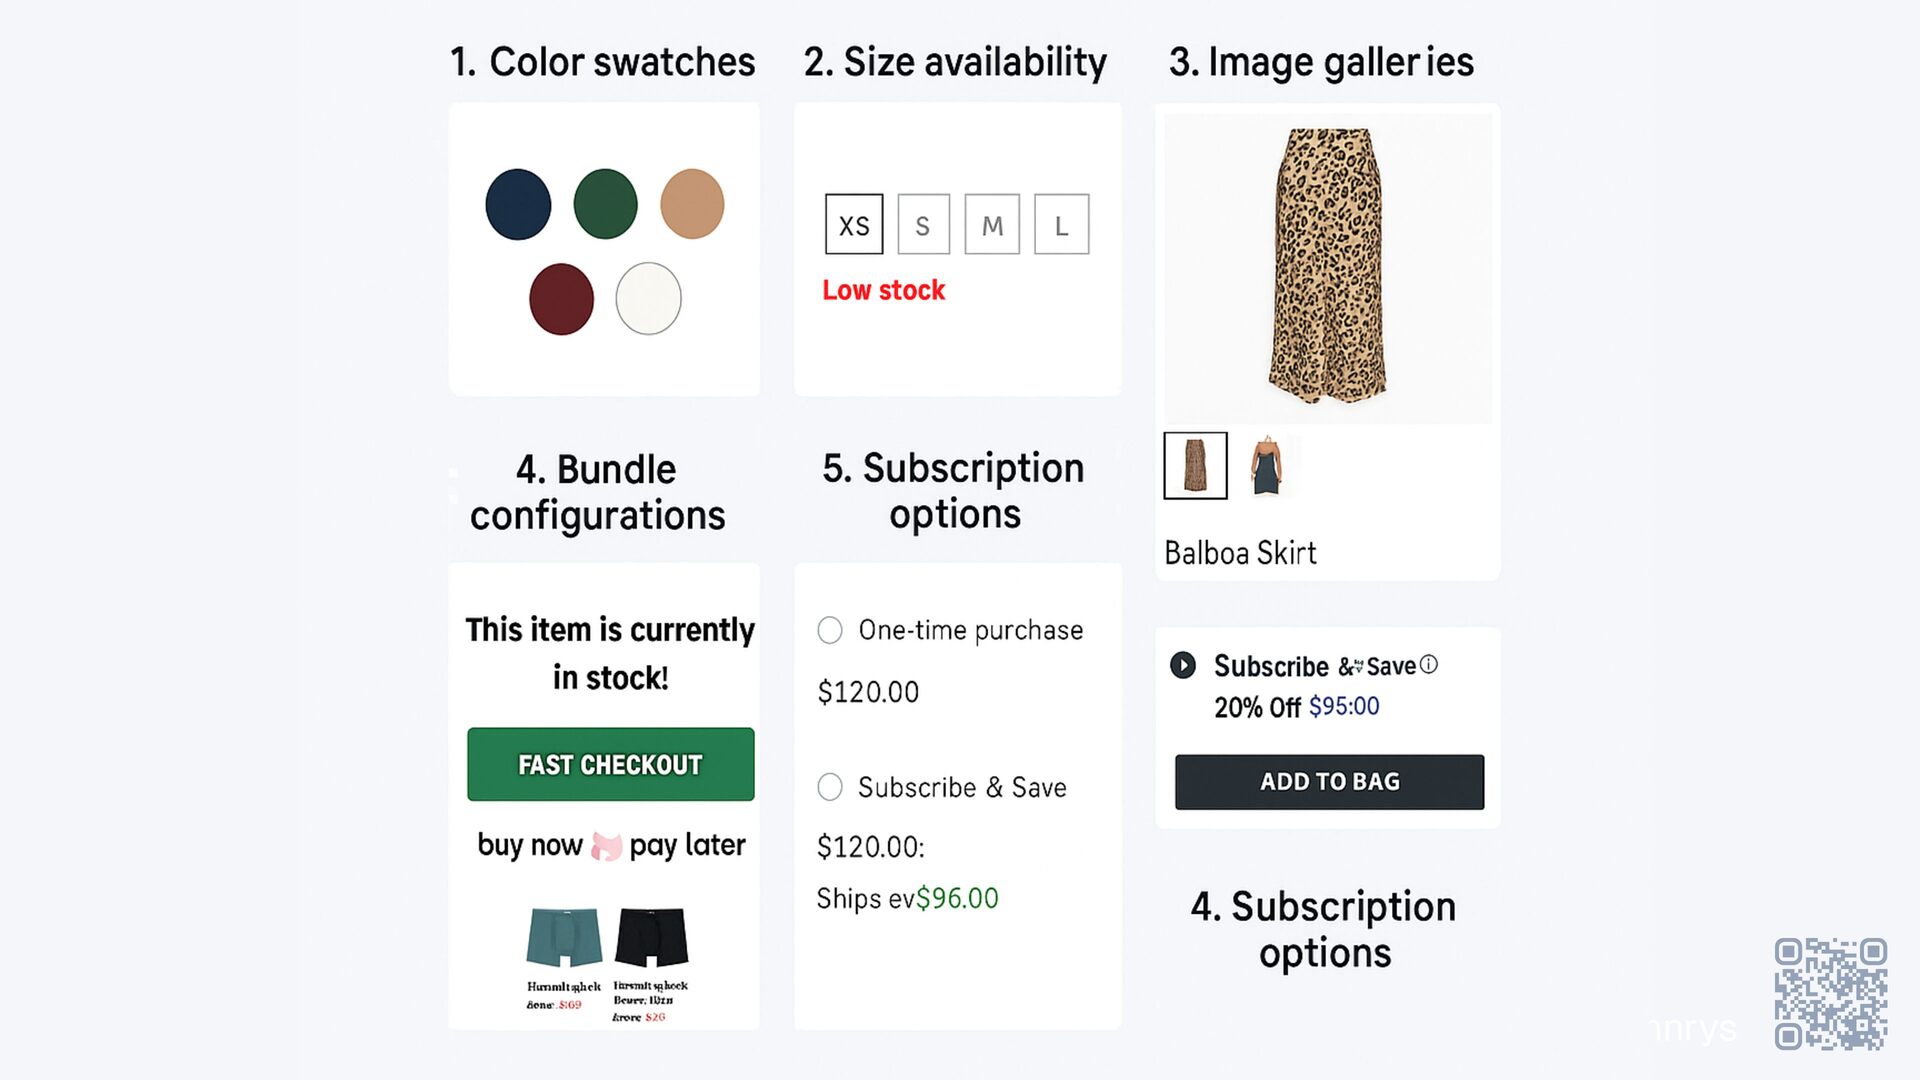
Task: View the leopard skirt gallery thumbnail
Action: 1195,466
